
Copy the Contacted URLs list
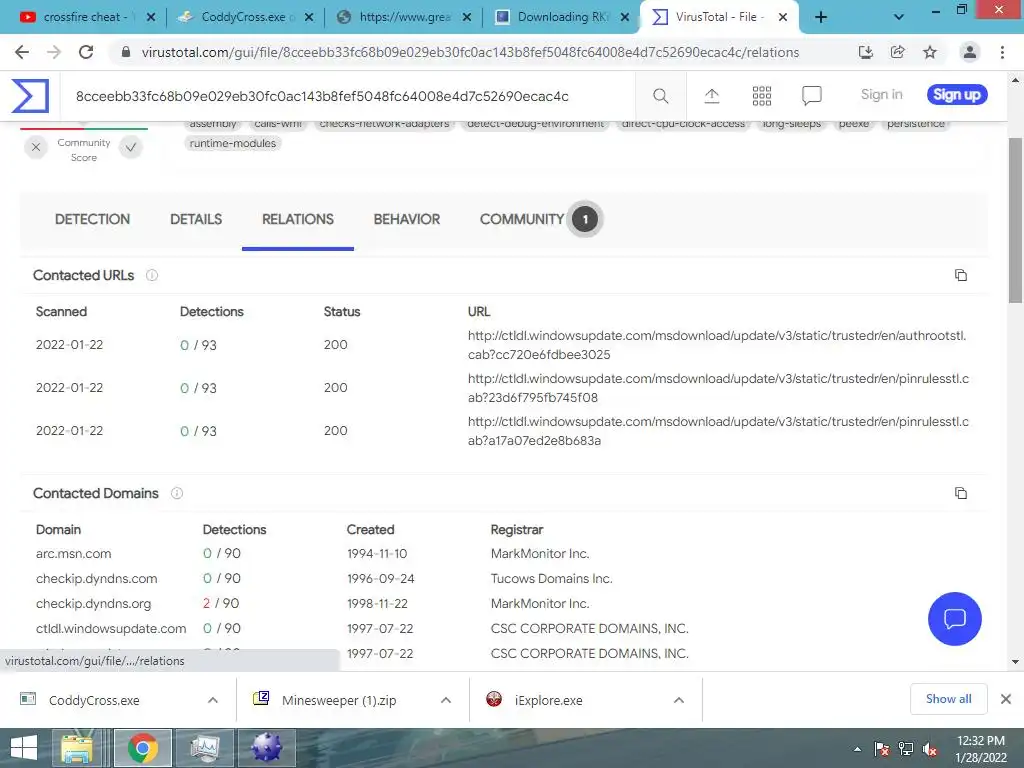click(x=961, y=275)
